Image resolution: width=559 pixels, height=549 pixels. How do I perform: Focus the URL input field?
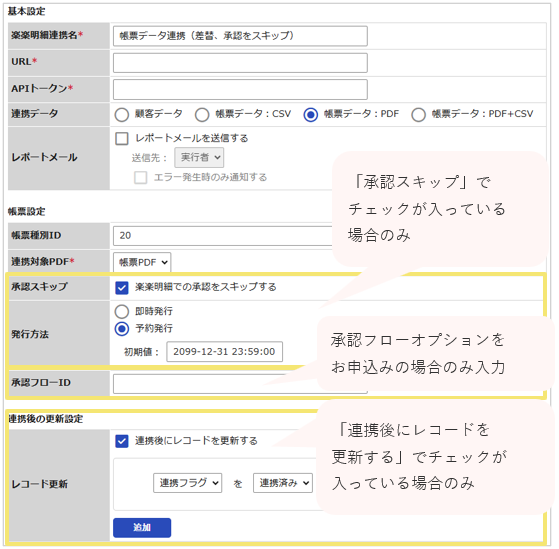coord(240,63)
